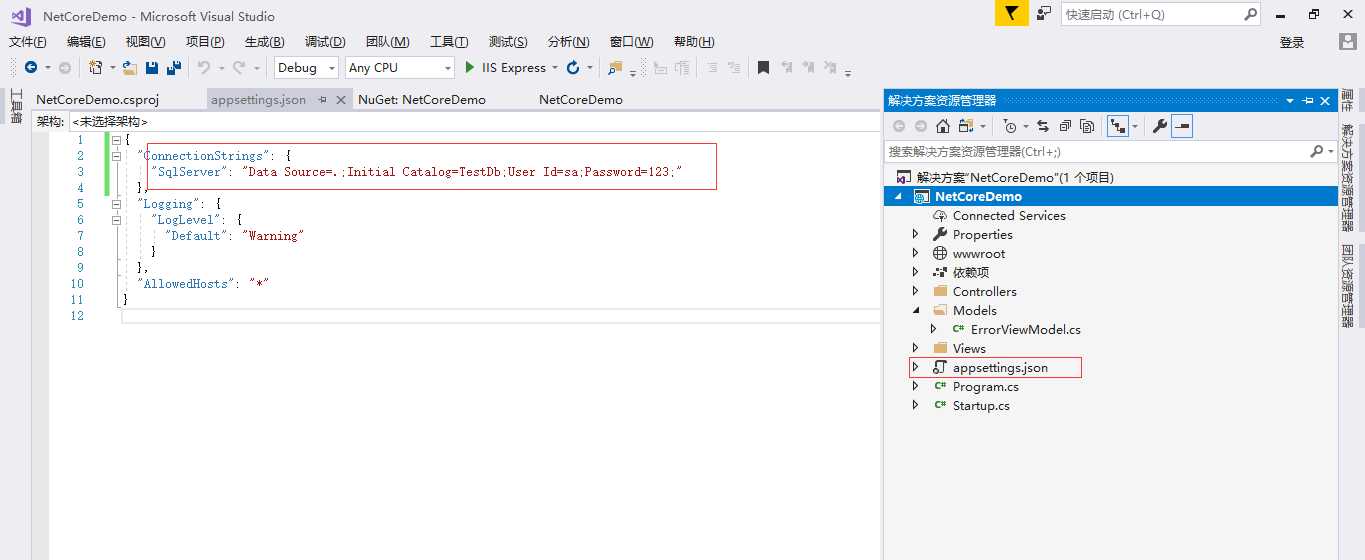Select the 解决方案"NetCoreDemo" solution node
Viewport: 1365px width, 560px height.
(x=1015, y=177)
